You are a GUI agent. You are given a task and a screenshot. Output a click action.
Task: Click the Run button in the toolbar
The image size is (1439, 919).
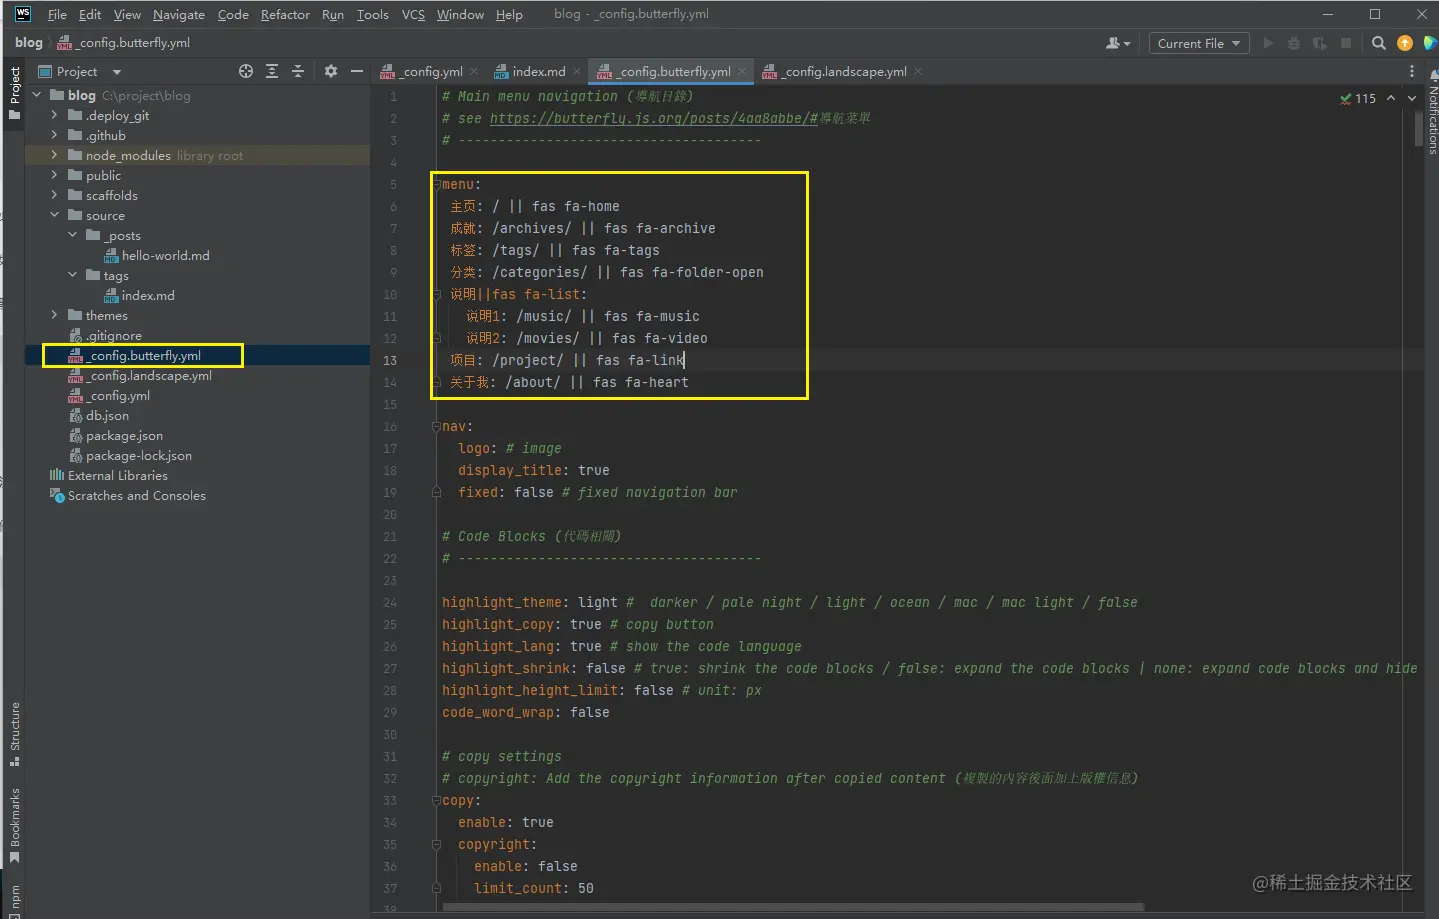(x=1268, y=43)
